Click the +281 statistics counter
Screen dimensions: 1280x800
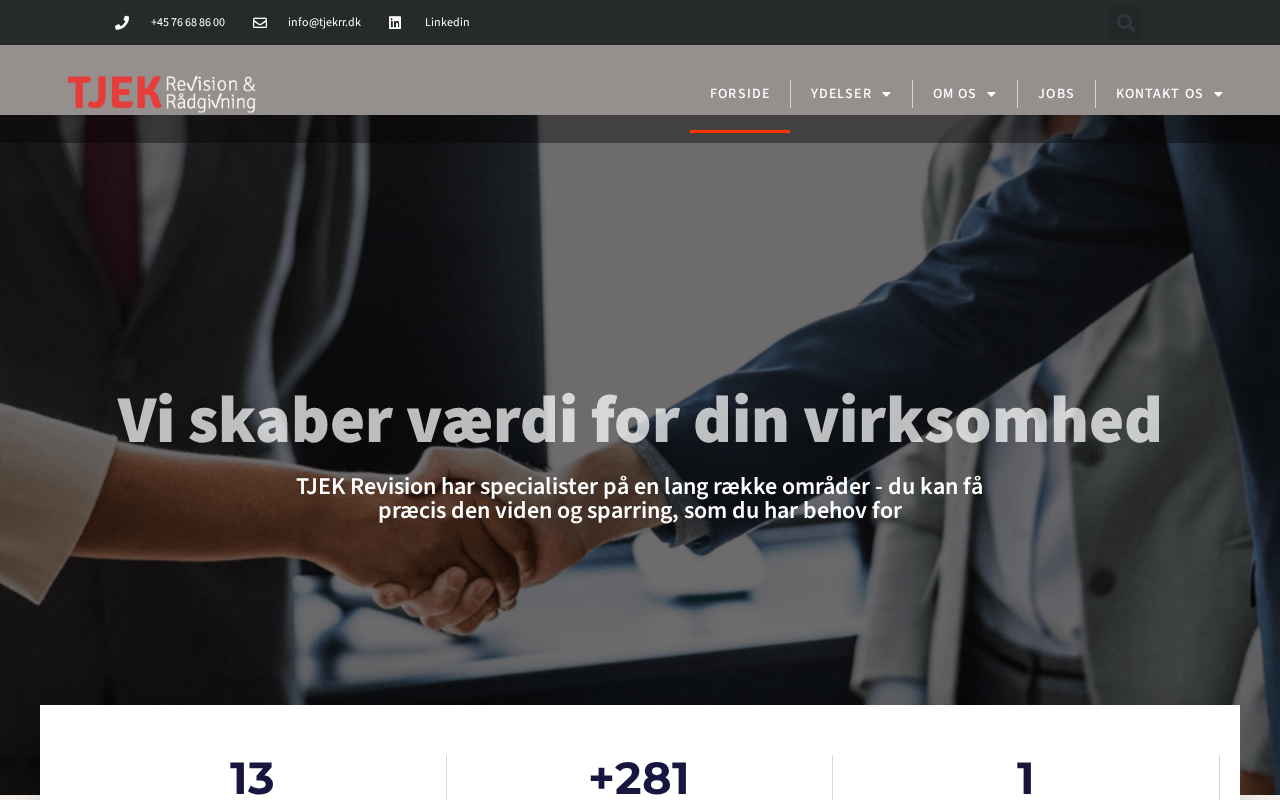(x=639, y=778)
